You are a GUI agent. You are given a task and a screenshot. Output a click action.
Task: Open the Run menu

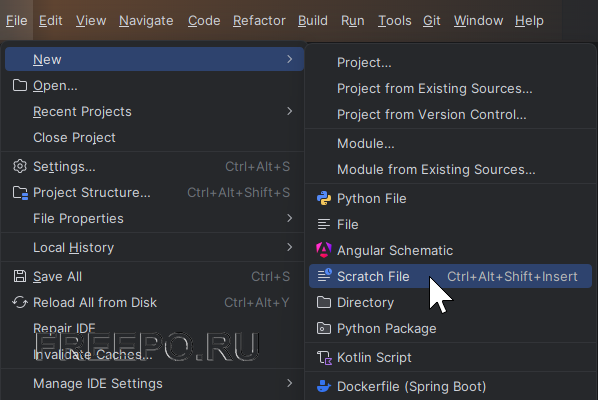click(353, 21)
